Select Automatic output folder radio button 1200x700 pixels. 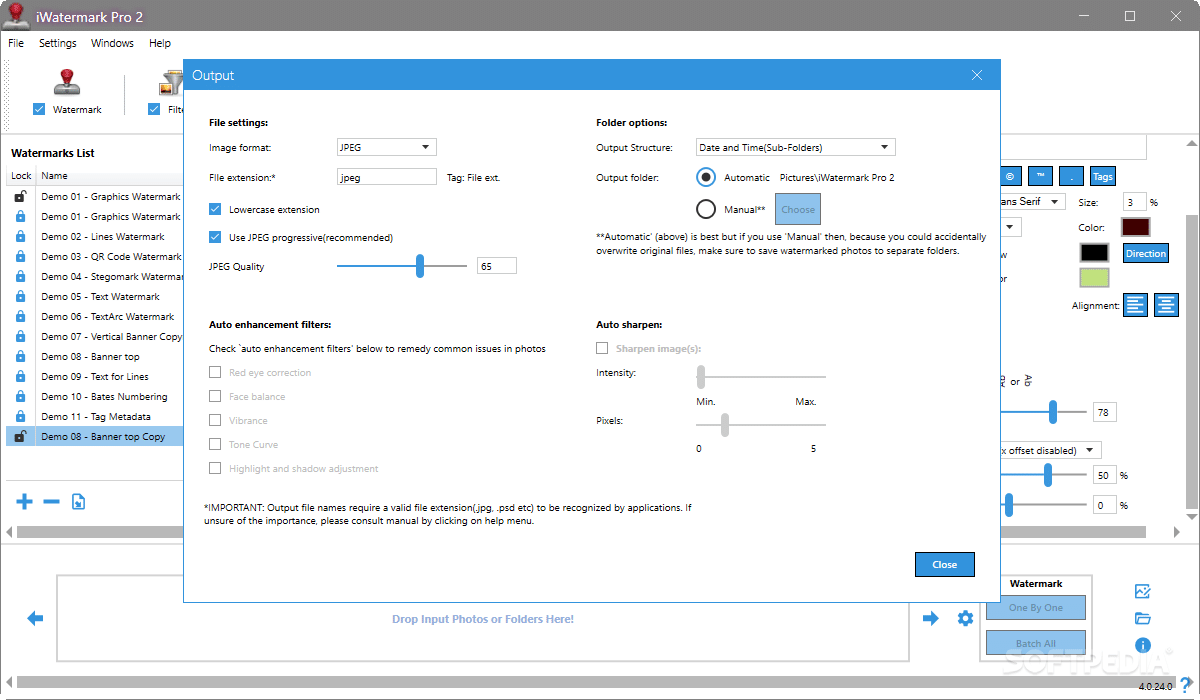[x=706, y=177]
